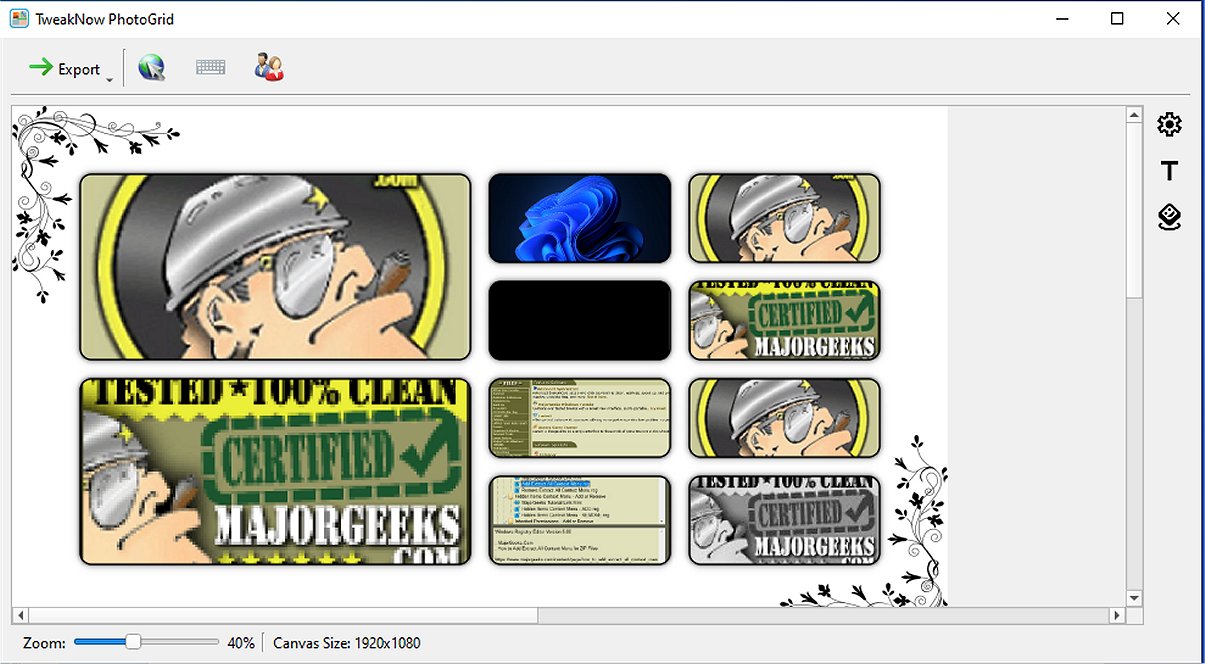Click the two users icon
The width and height of the screenshot is (1205, 664).
click(x=268, y=68)
